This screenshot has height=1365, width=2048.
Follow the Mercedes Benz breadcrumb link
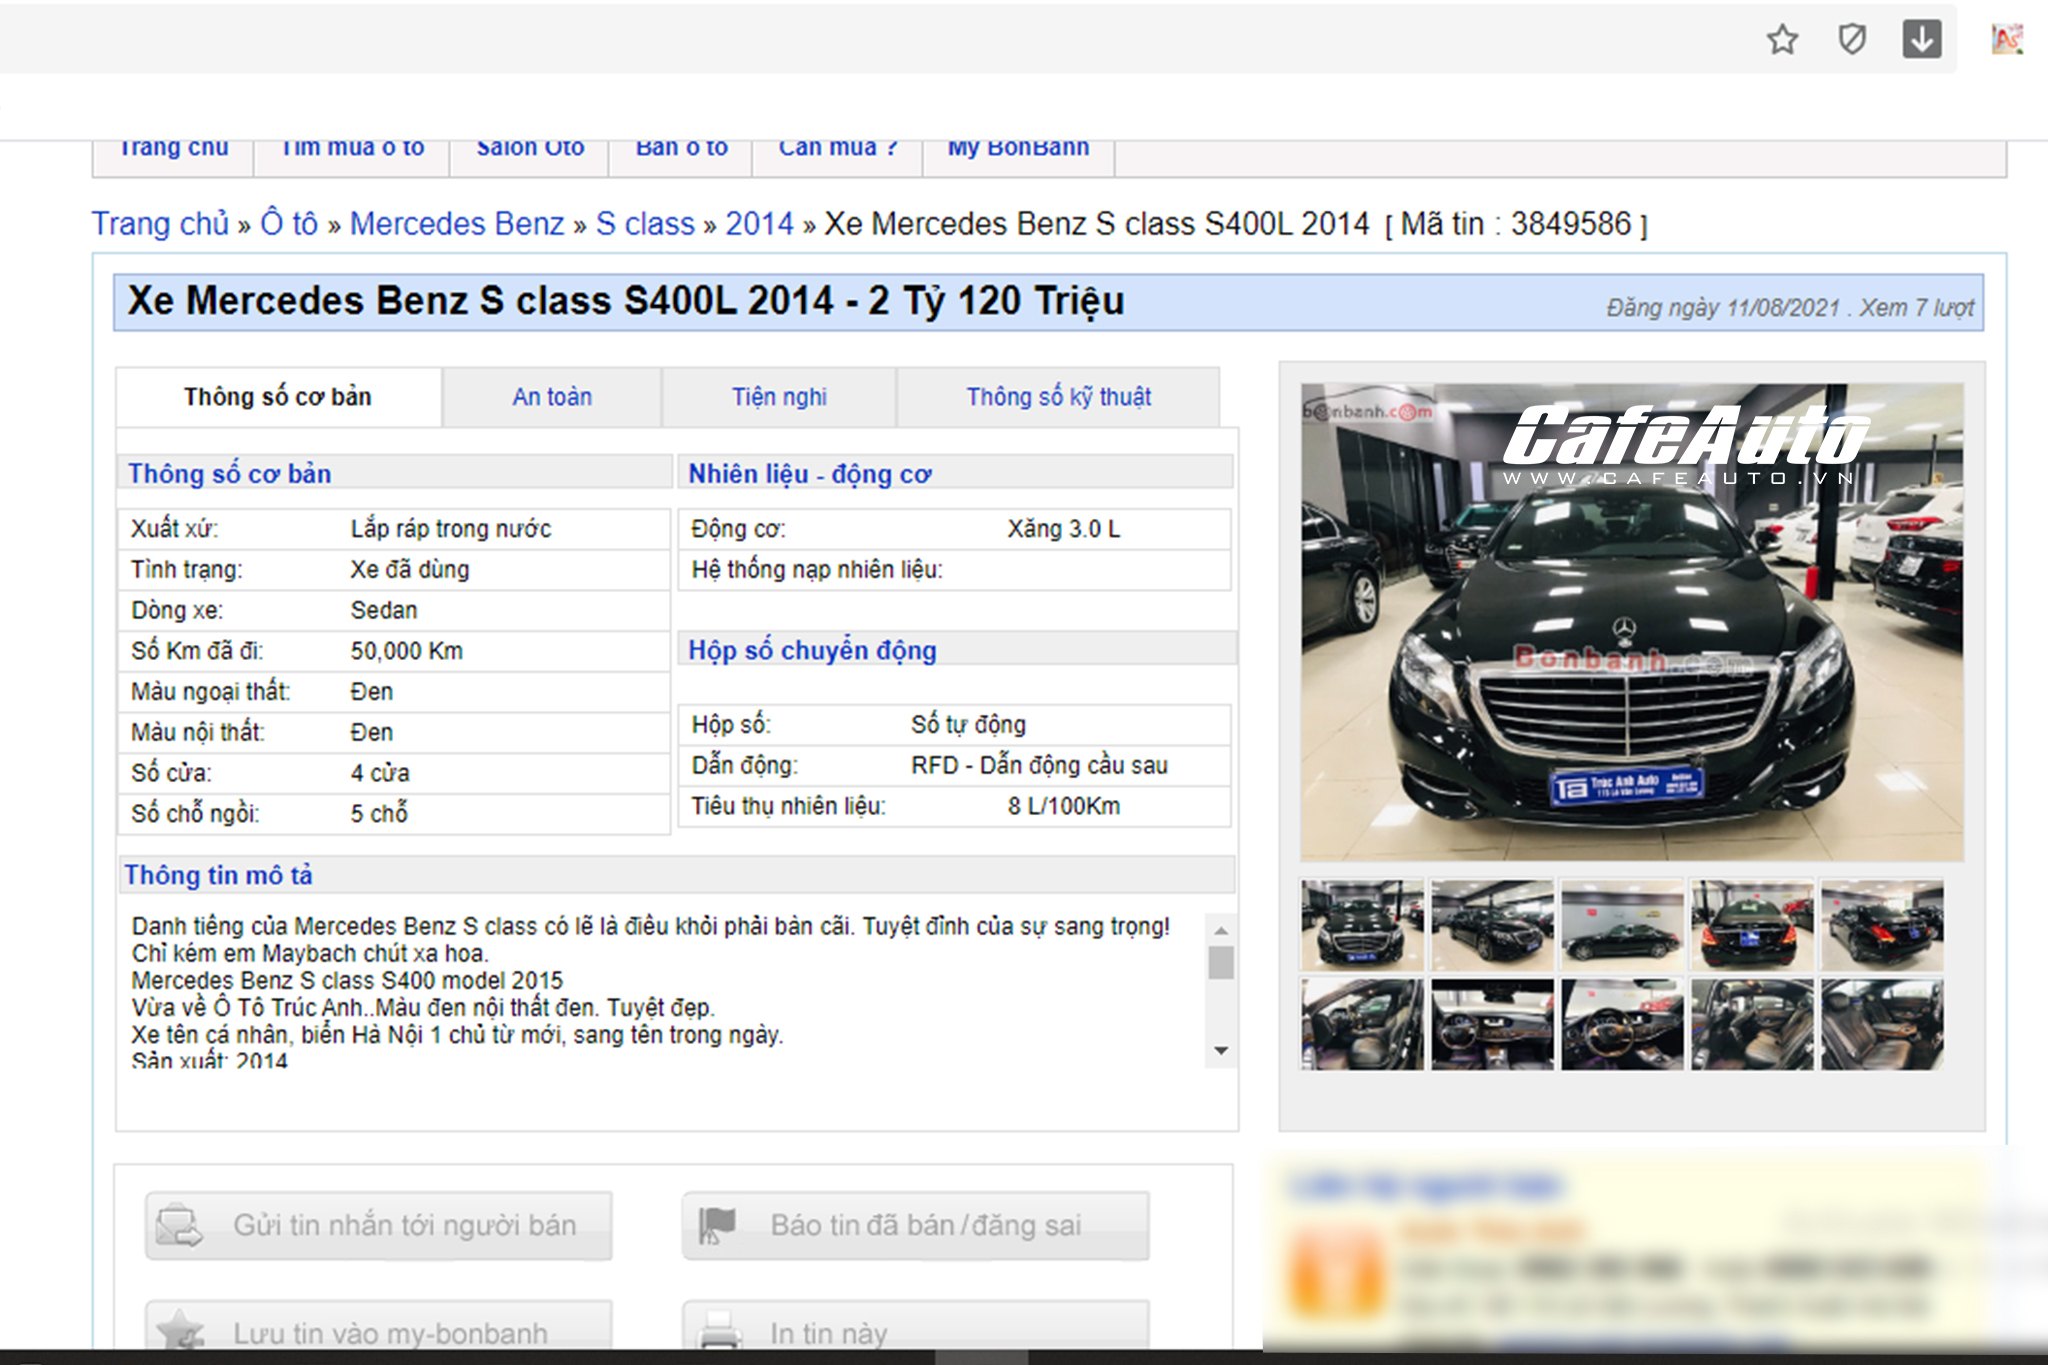(457, 223)
